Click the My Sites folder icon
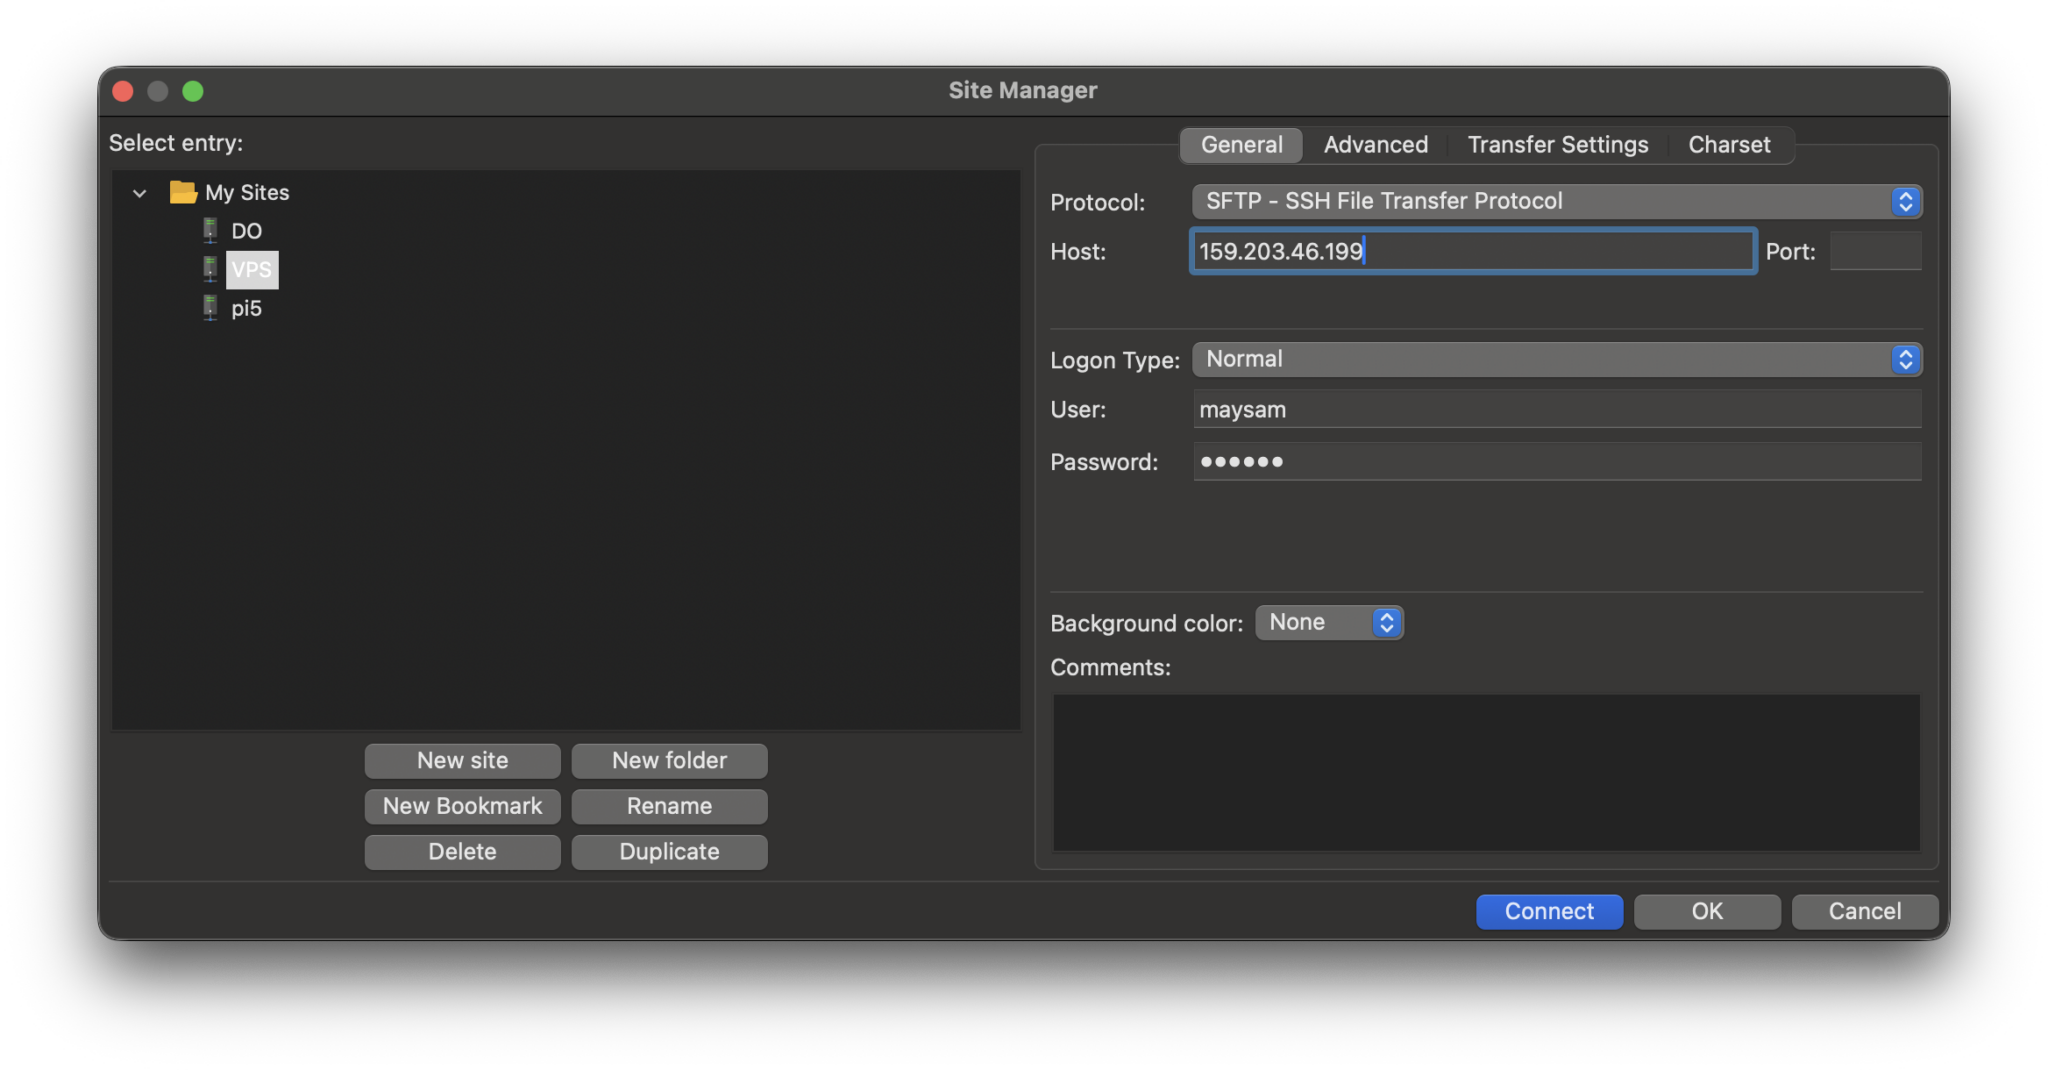 coord(183,192)
